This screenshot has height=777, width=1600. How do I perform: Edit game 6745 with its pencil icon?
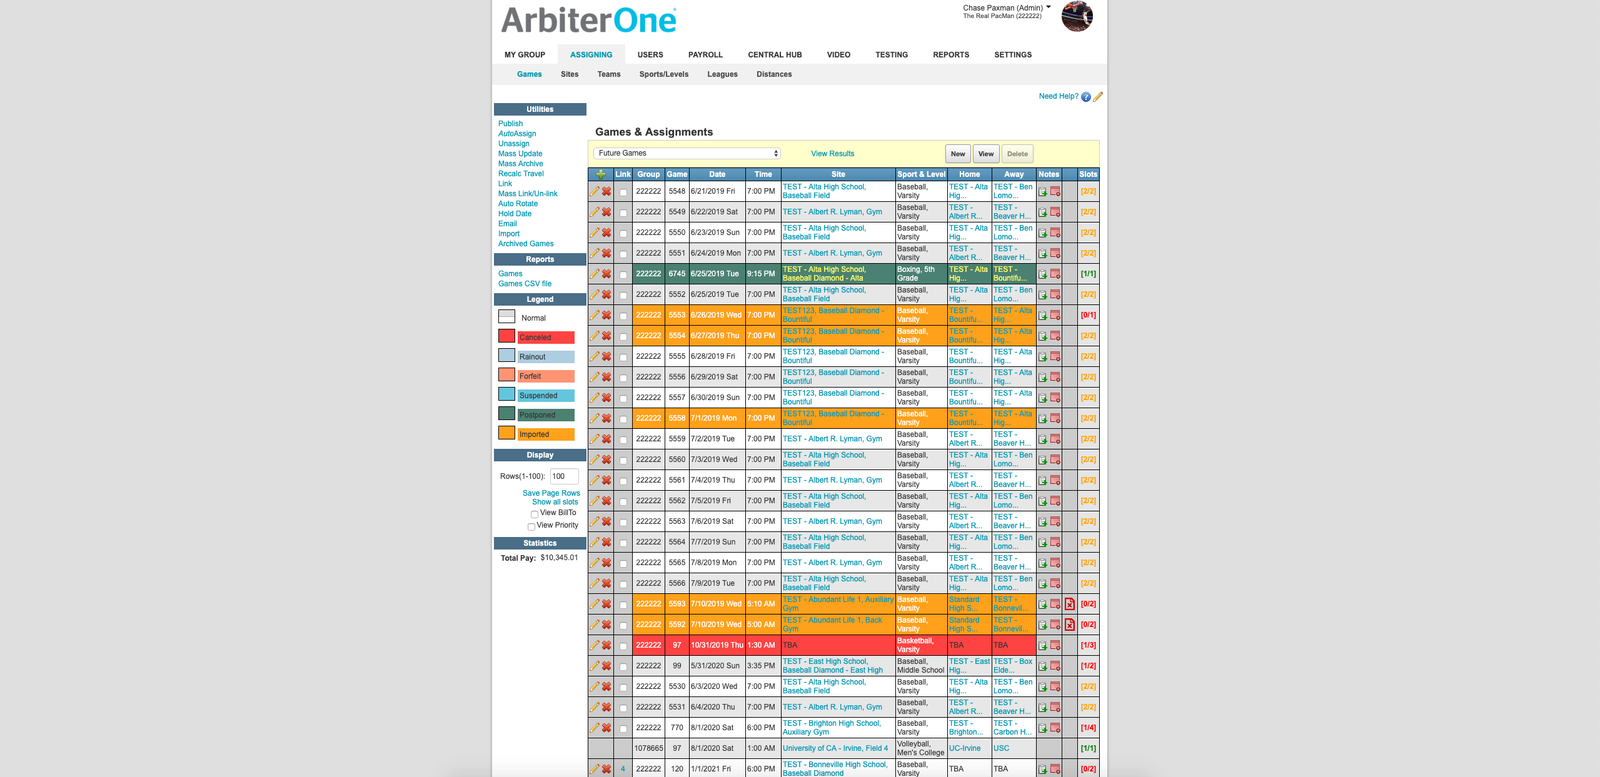(594, 274)
